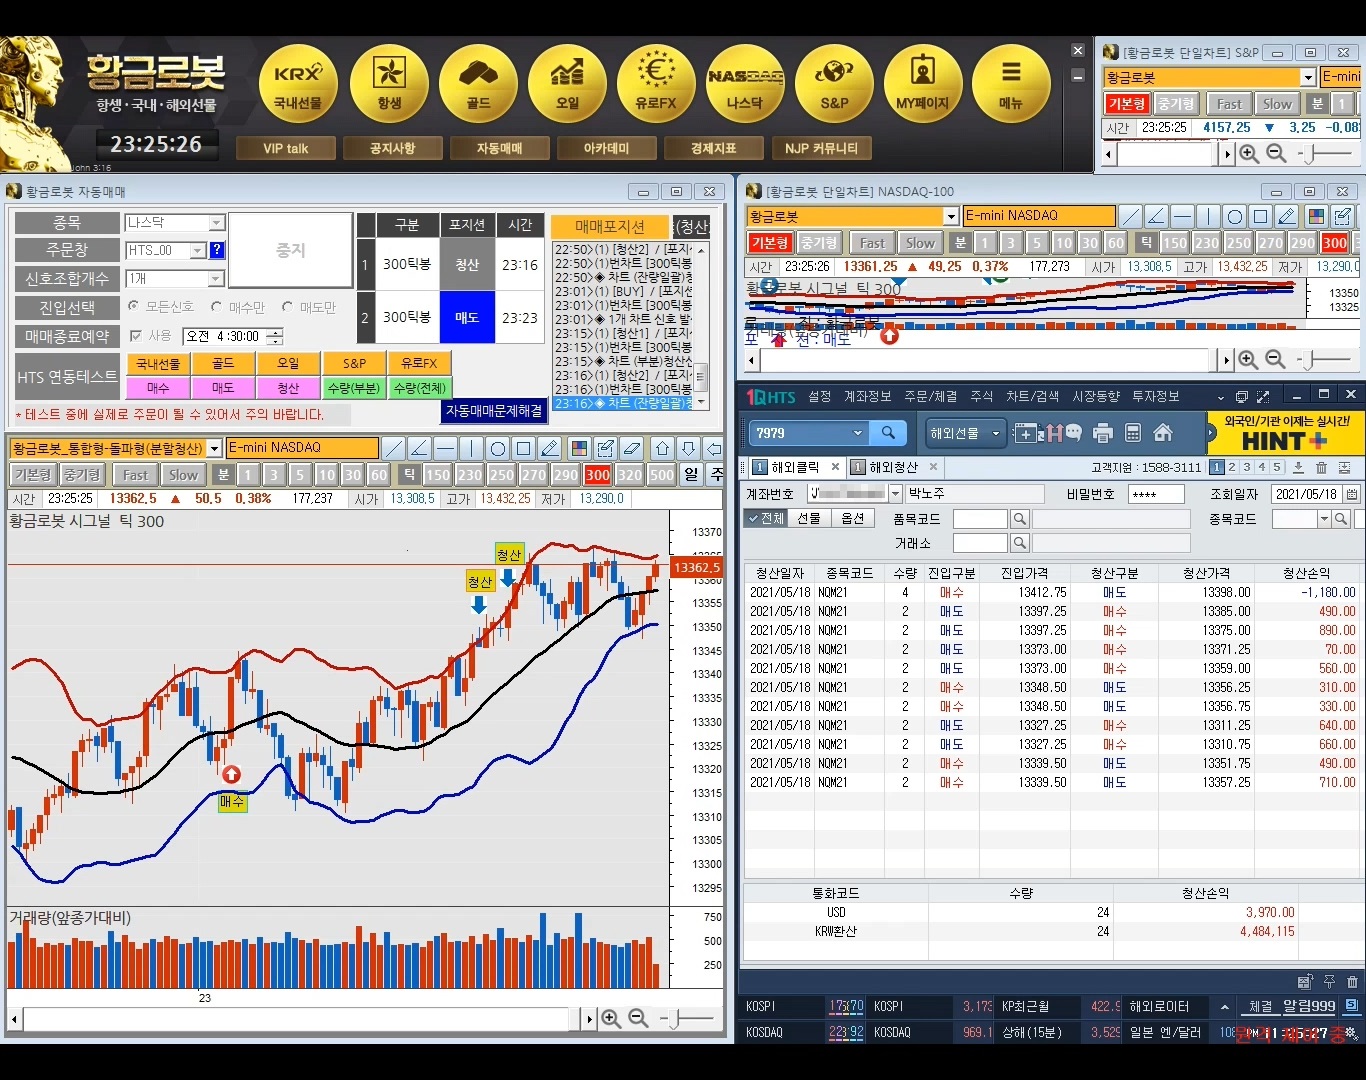The image size is (1366, 1080).
Task: Click search magnifier next to 7979 field
Action: [x=888, y=433]
